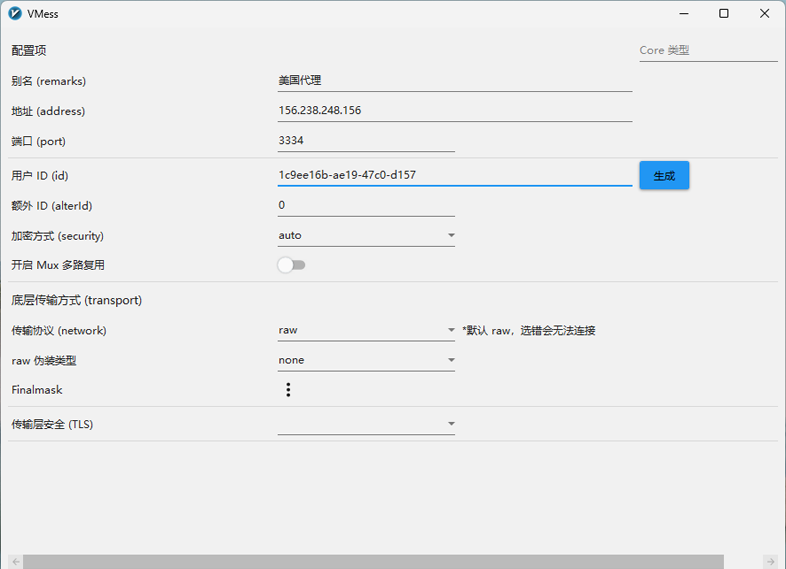The image size is (786, 569).
Task: Open the Core 类型 selector
Action: pyautogui.click(x=708, y=50)
